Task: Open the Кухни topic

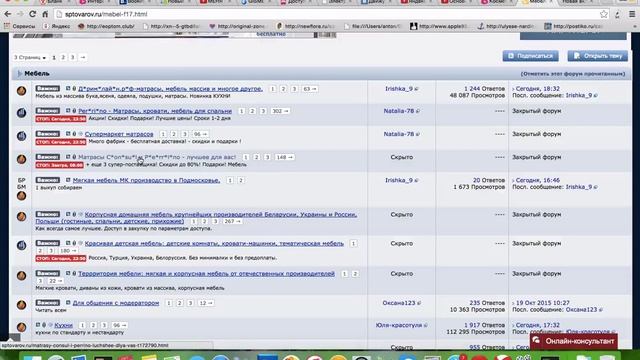Action: [x=63, y=325]
